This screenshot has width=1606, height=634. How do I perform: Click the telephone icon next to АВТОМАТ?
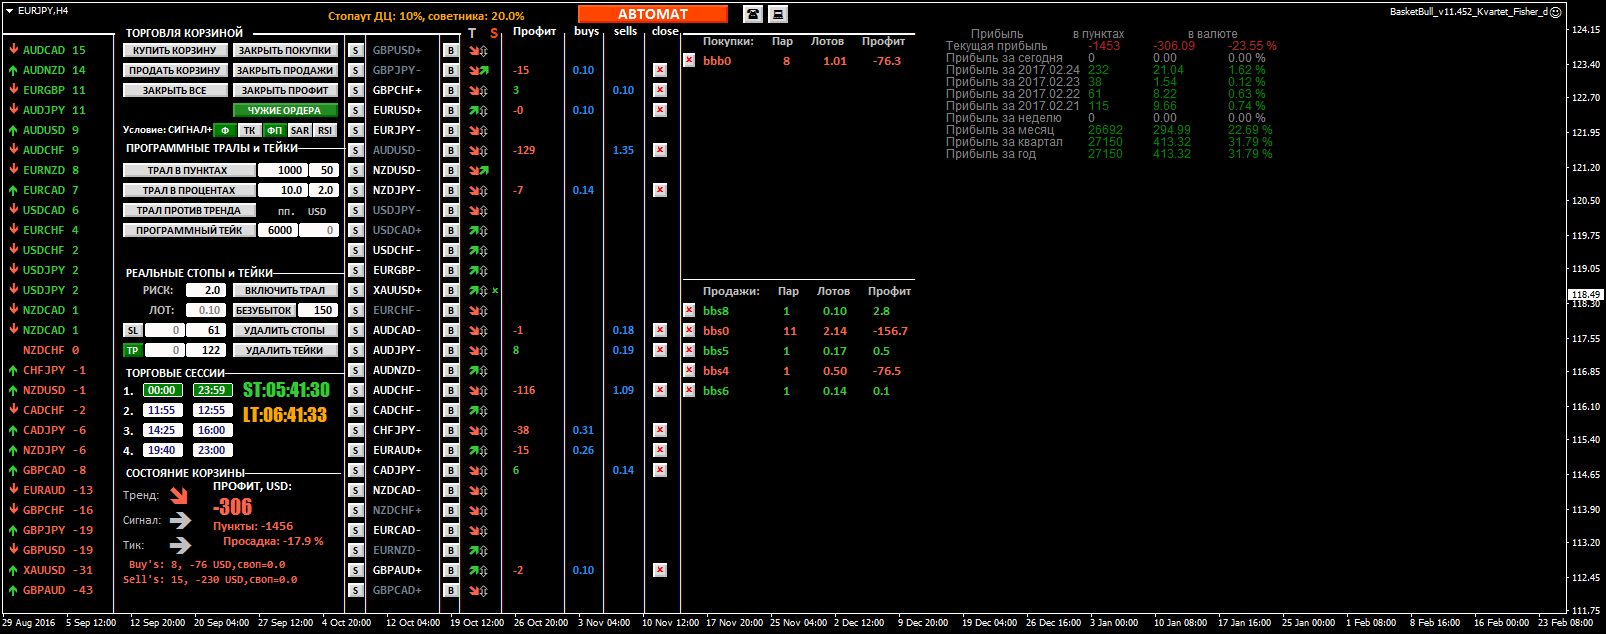click(752, 14)
